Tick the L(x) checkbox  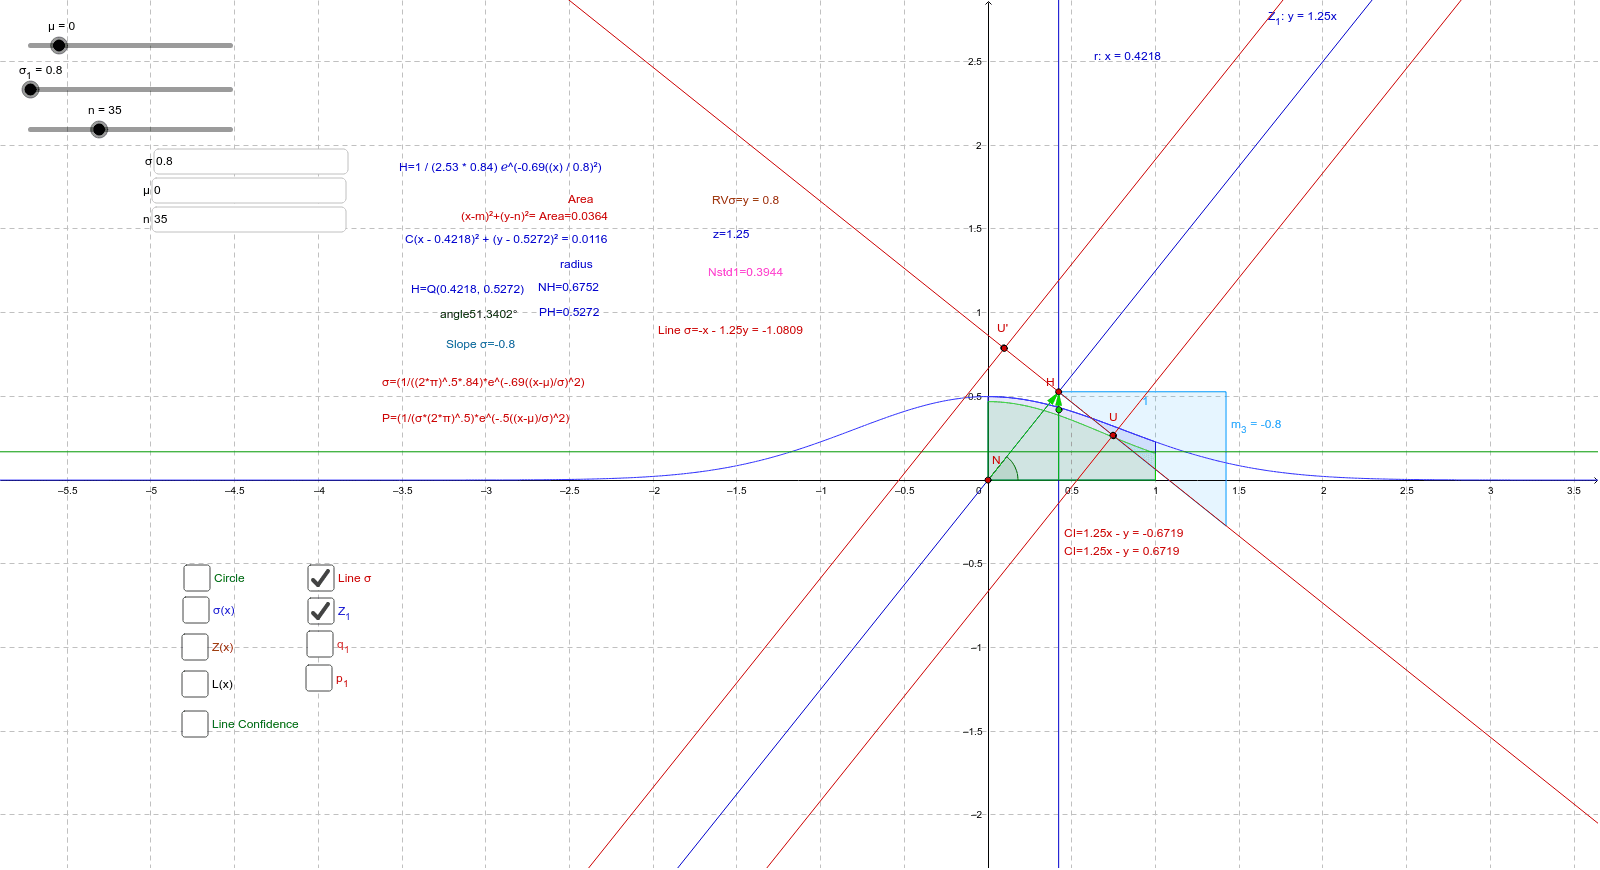point(195,684)
